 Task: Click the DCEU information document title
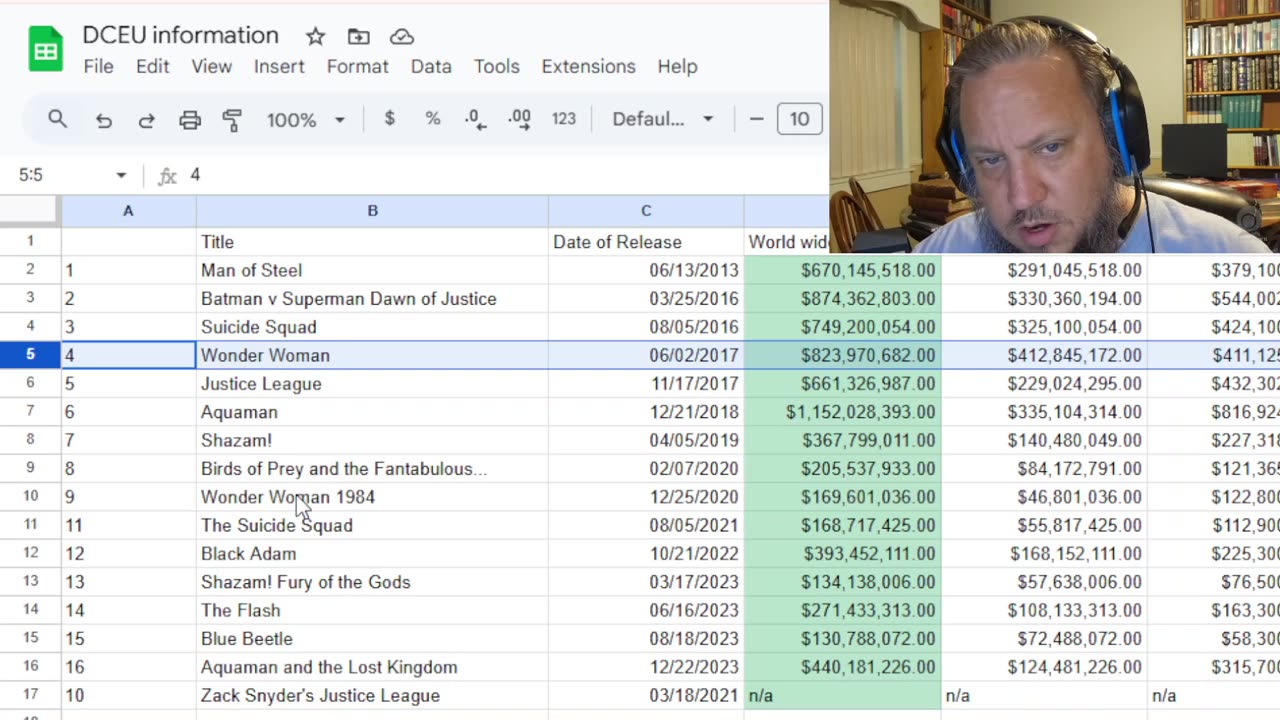[x=180, y=35]
